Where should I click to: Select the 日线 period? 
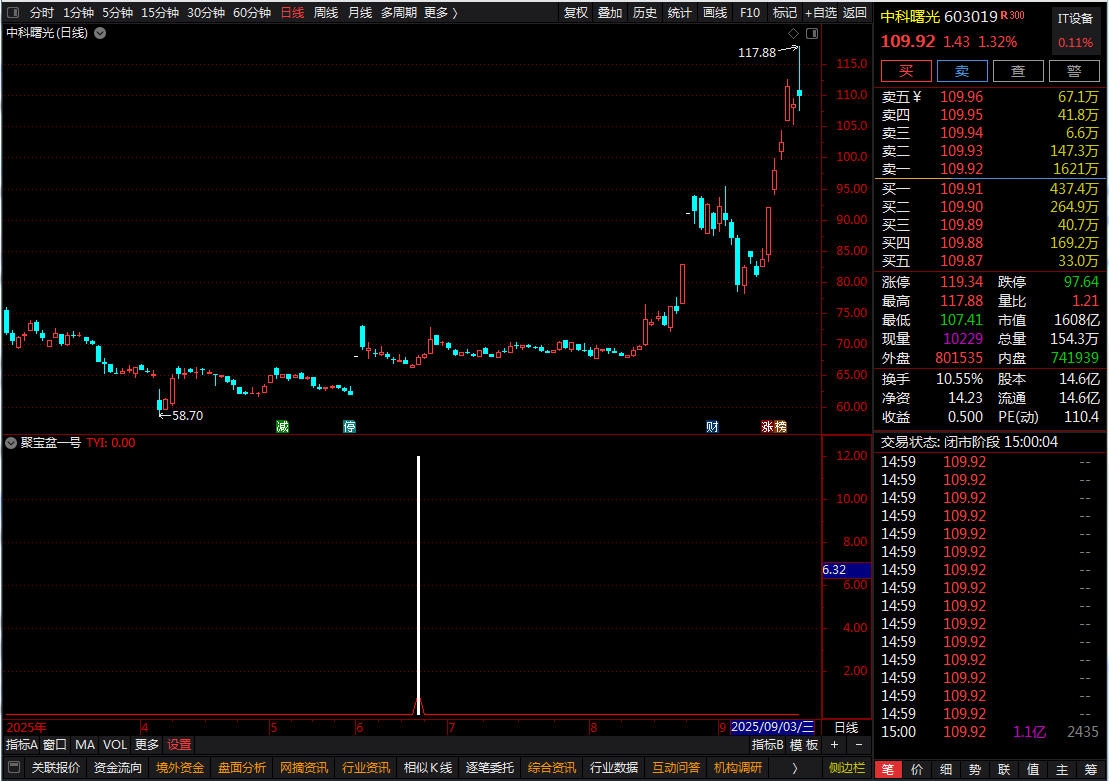[292, 13]
